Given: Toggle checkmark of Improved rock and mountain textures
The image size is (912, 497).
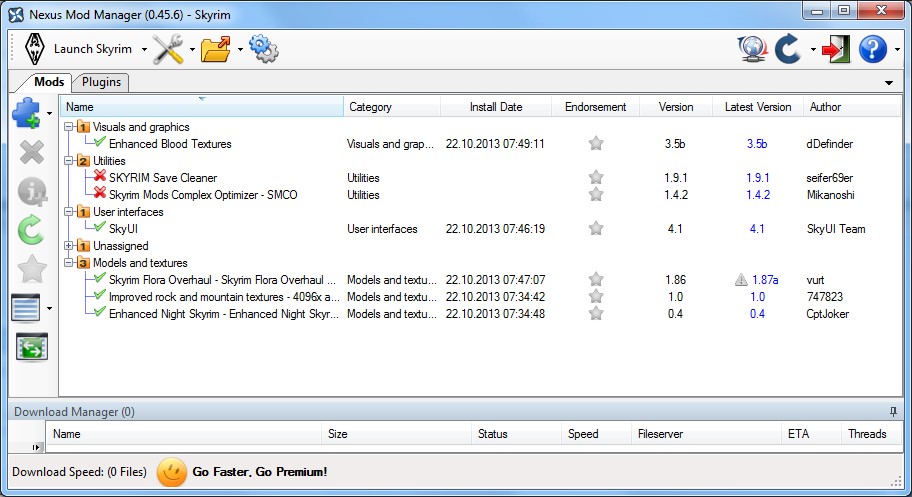Looking at the screenshot, I should (x=100, y=294).
